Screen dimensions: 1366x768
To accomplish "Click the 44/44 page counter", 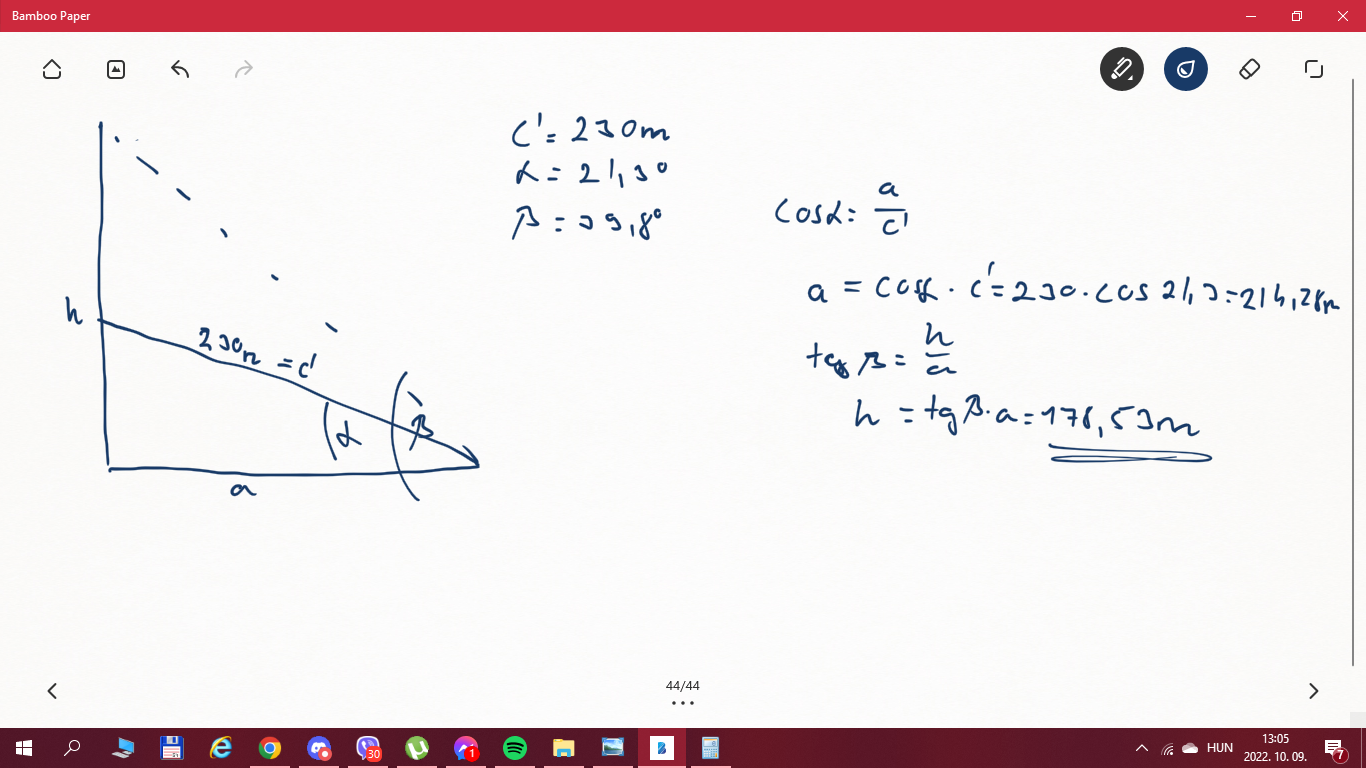I will pos(683,686).
